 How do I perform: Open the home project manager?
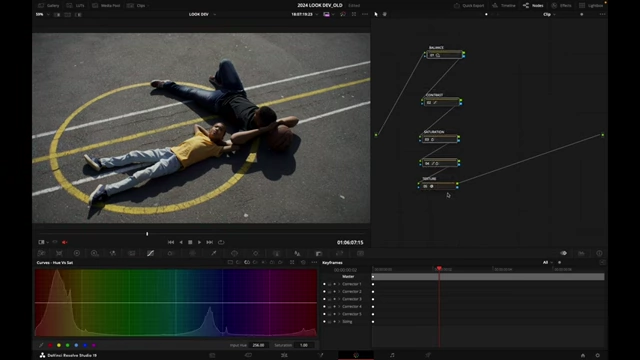click(x=583, y=355)
